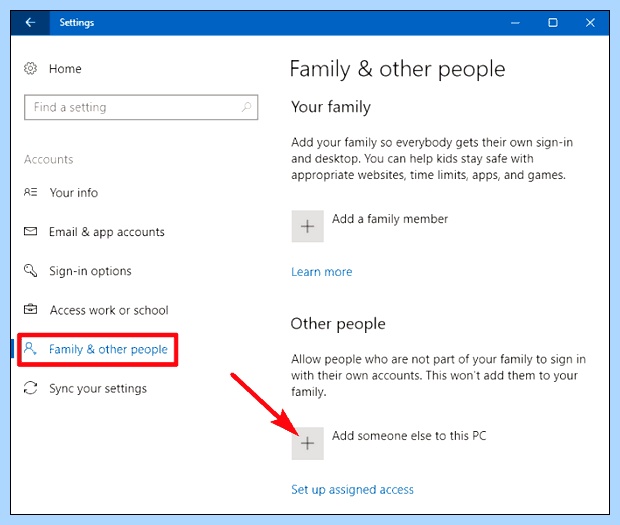Click plus button to add a family member

tap(308, 226)
